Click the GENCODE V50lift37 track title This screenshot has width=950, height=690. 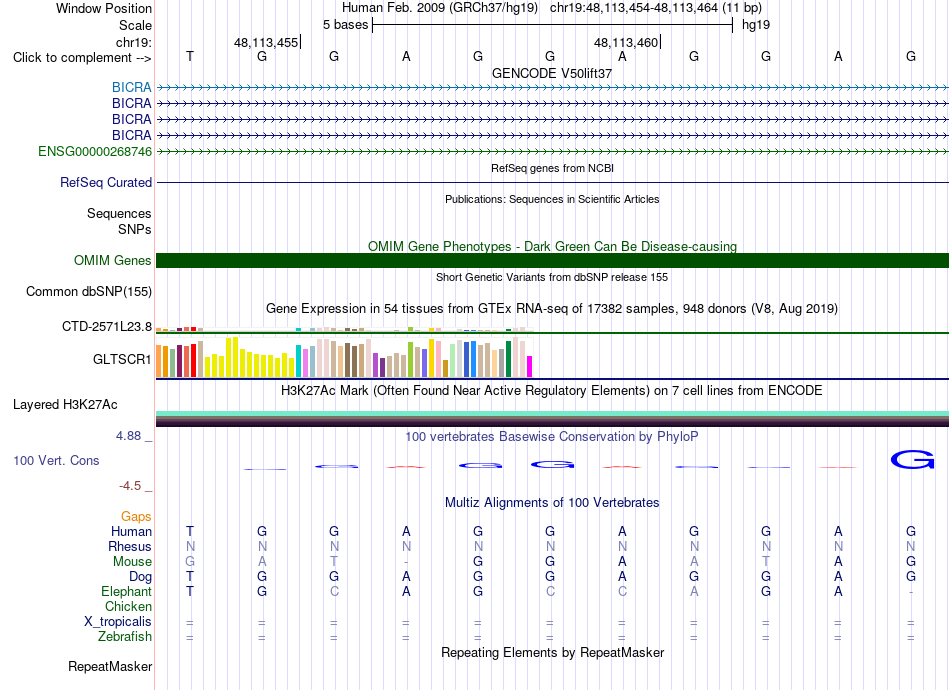click(x=552, y=73)
